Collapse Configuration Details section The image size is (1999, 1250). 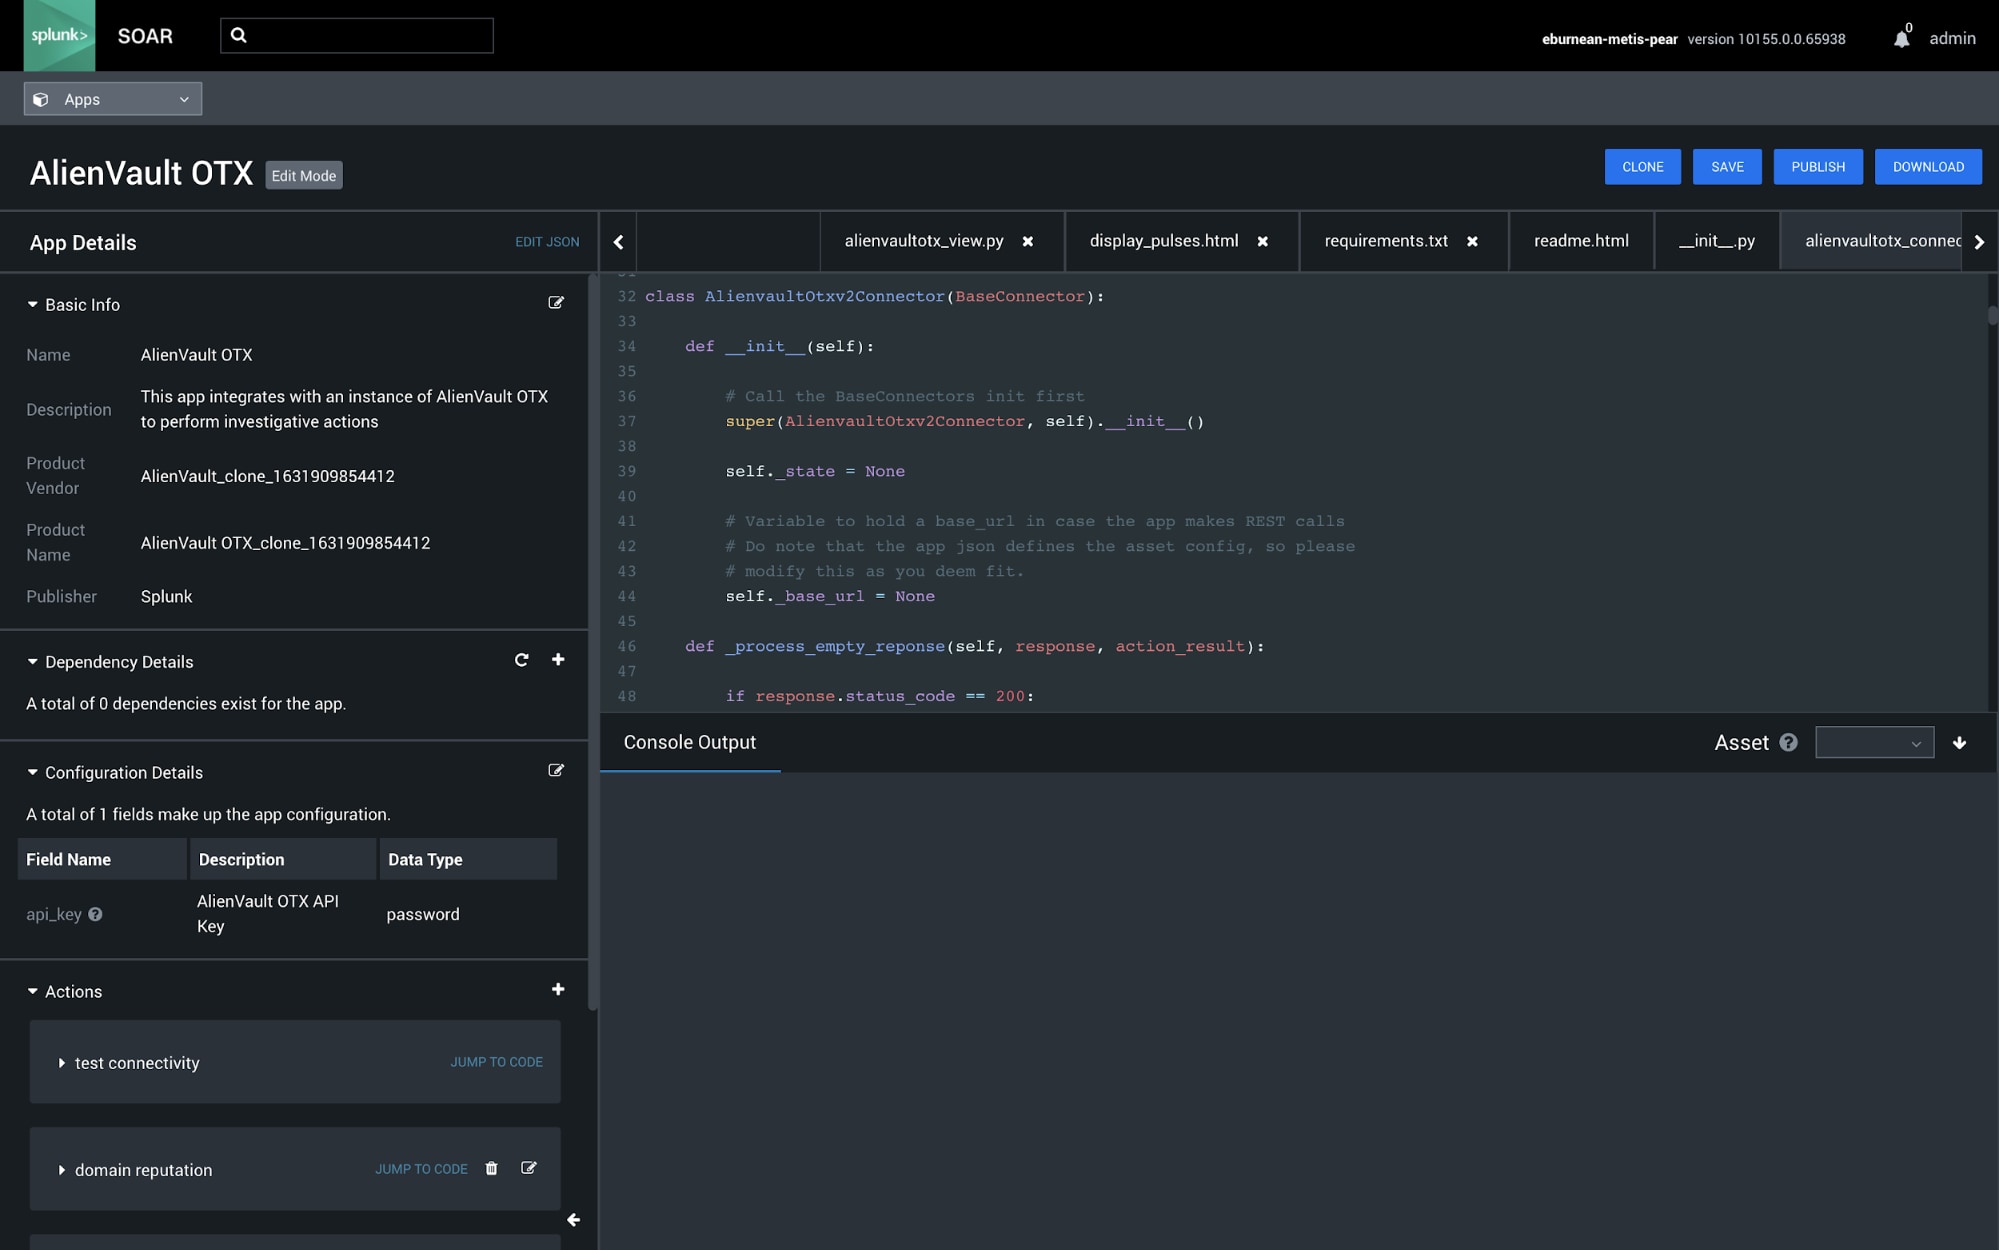click(x=32, y=772)
